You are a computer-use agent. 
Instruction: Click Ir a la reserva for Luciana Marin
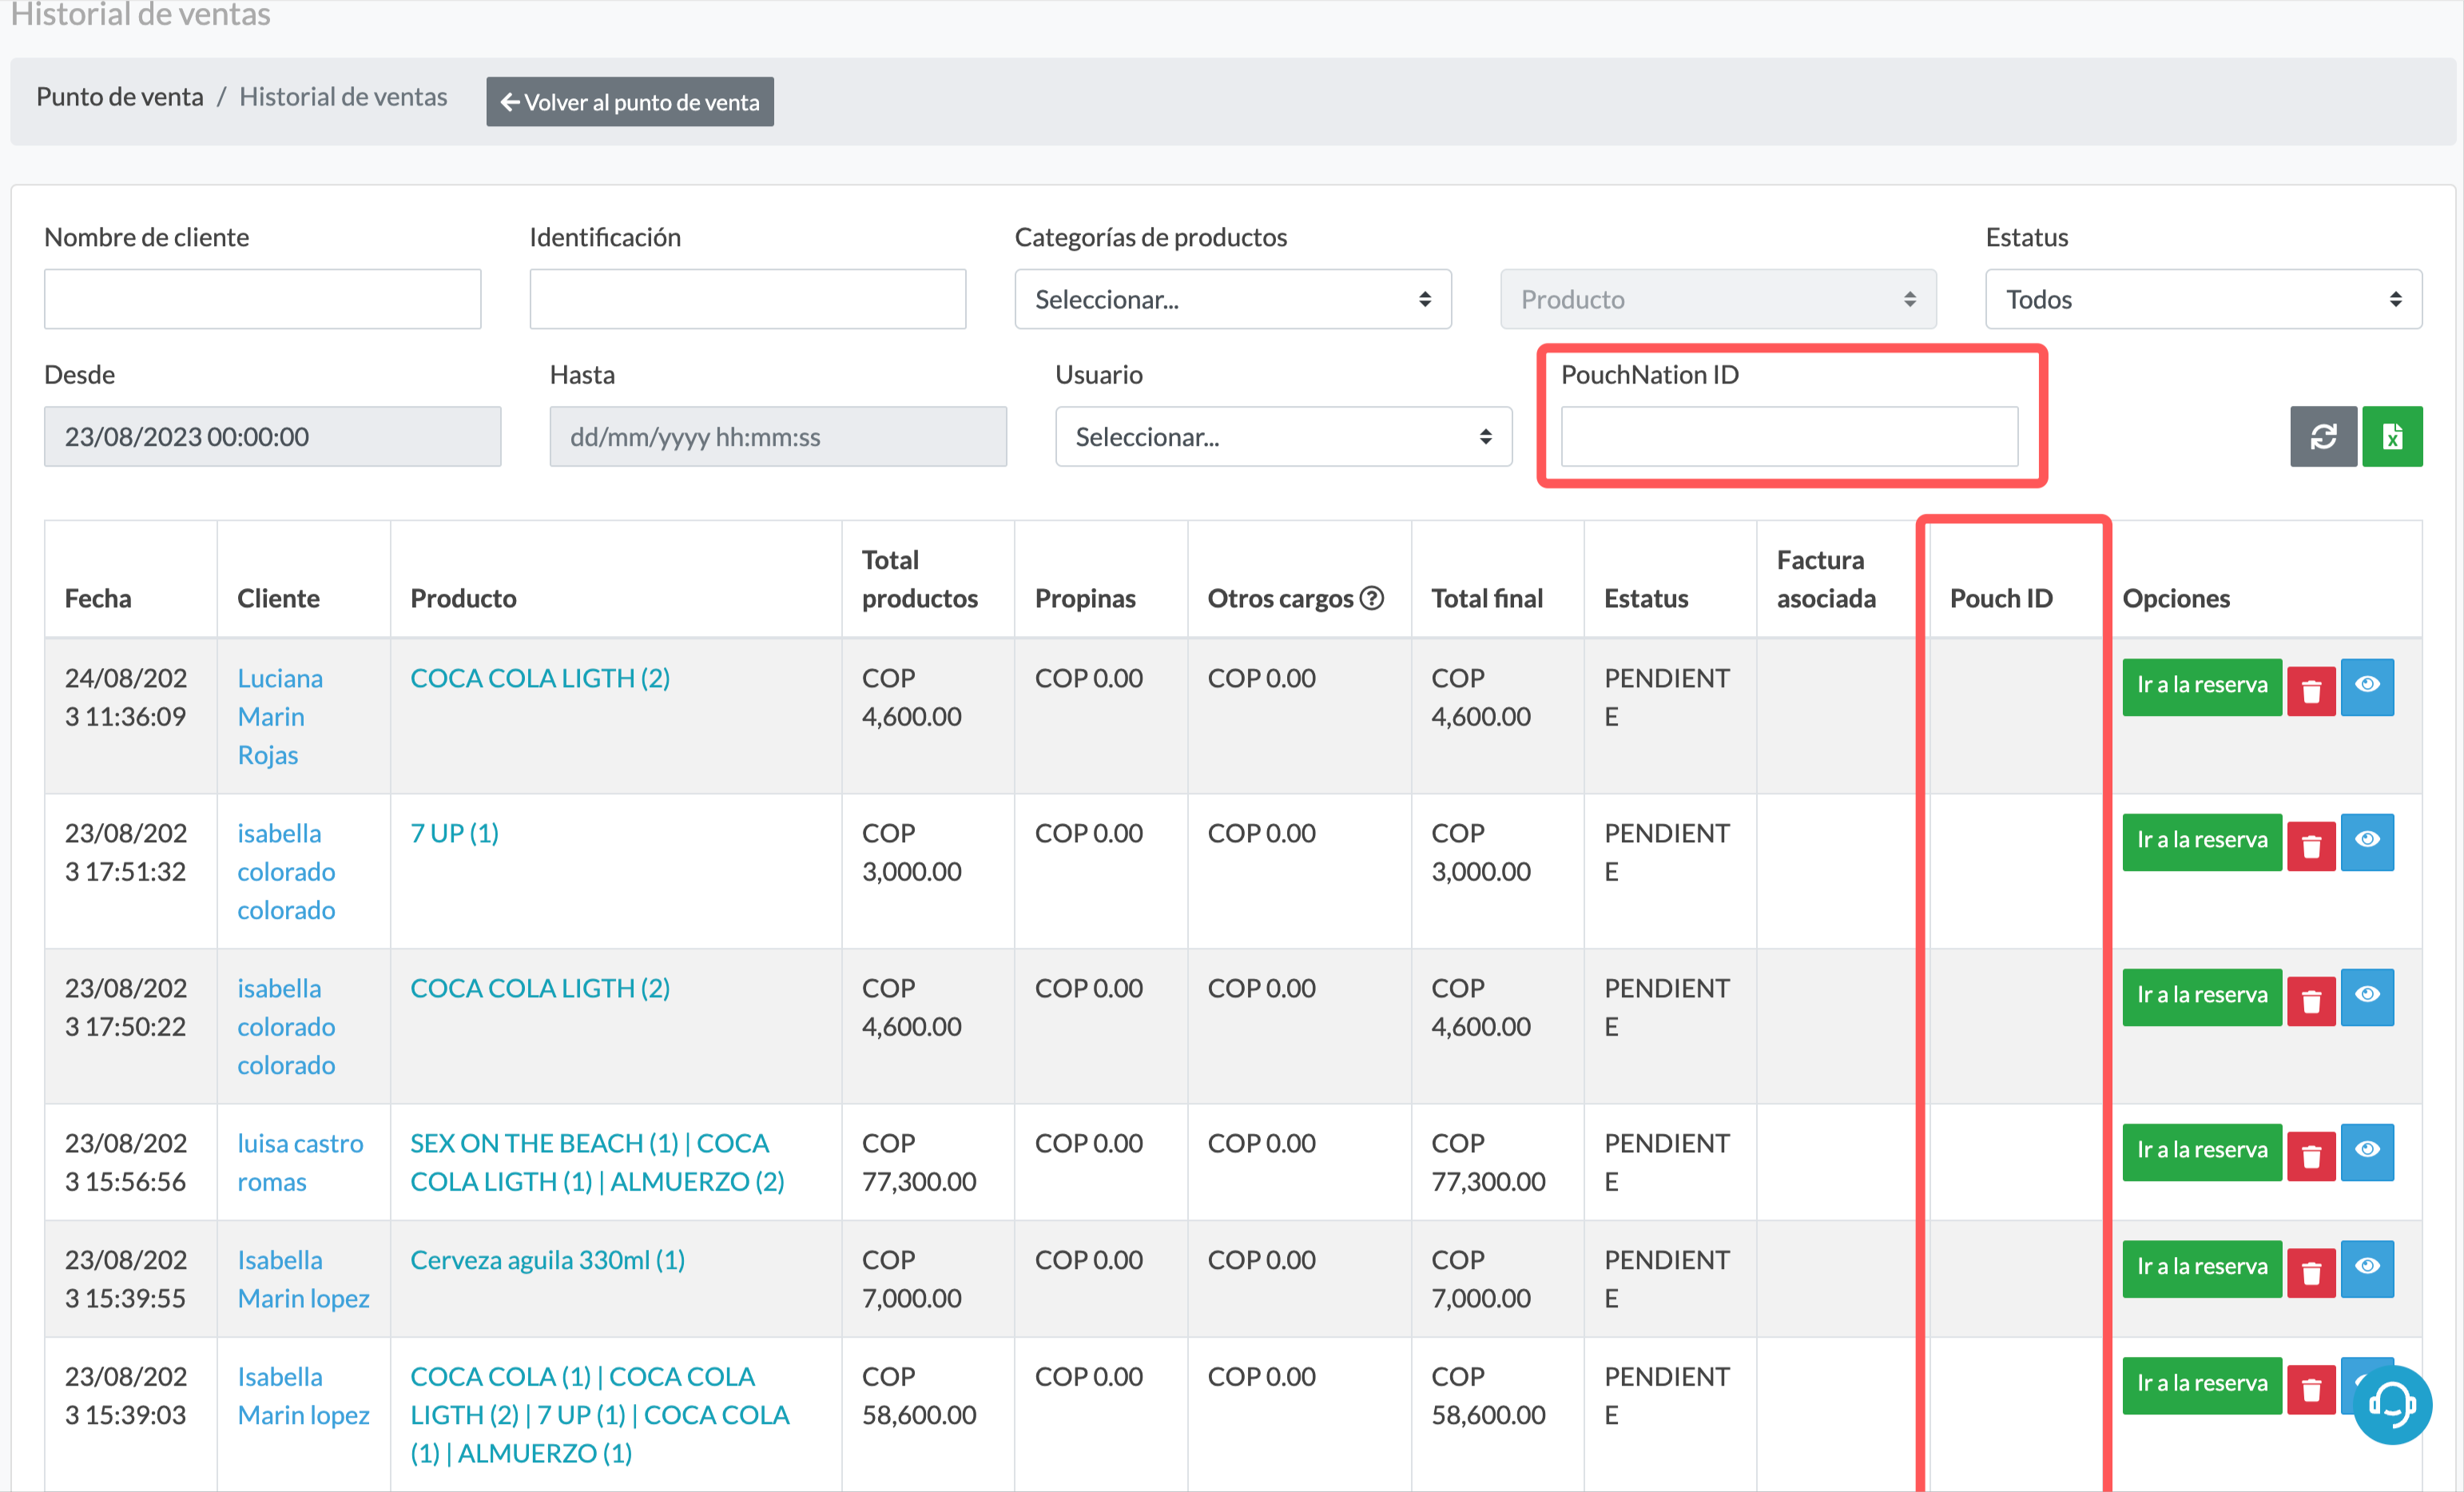(2202, 686)
